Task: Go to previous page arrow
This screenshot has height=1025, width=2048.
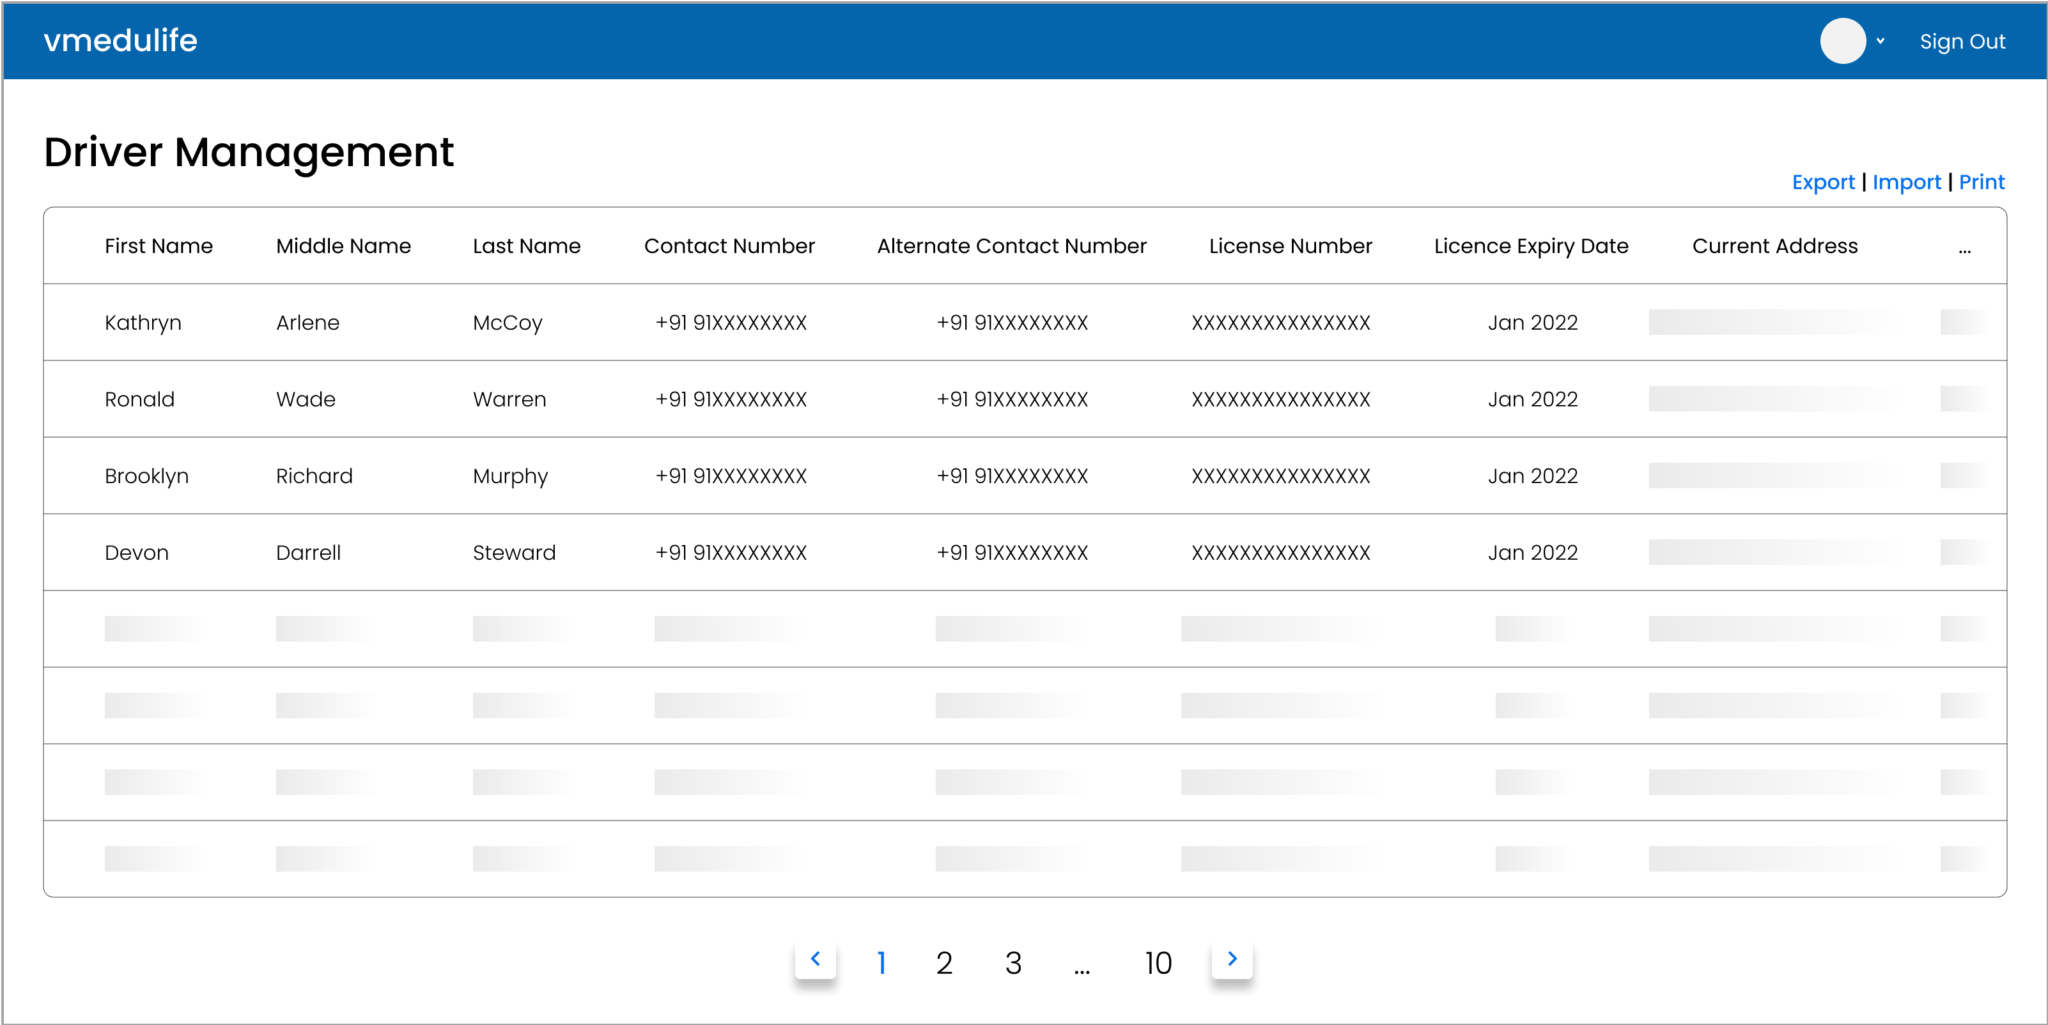Action: (x=815, y=960)
